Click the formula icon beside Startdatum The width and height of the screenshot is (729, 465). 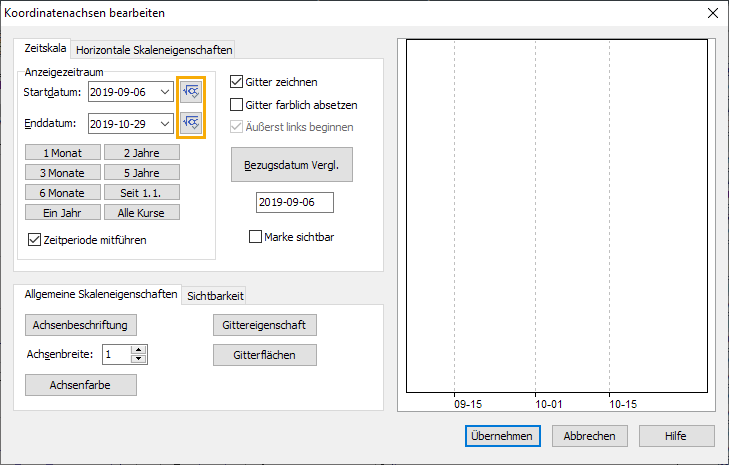pyautogui.click(x=192, y=93)
